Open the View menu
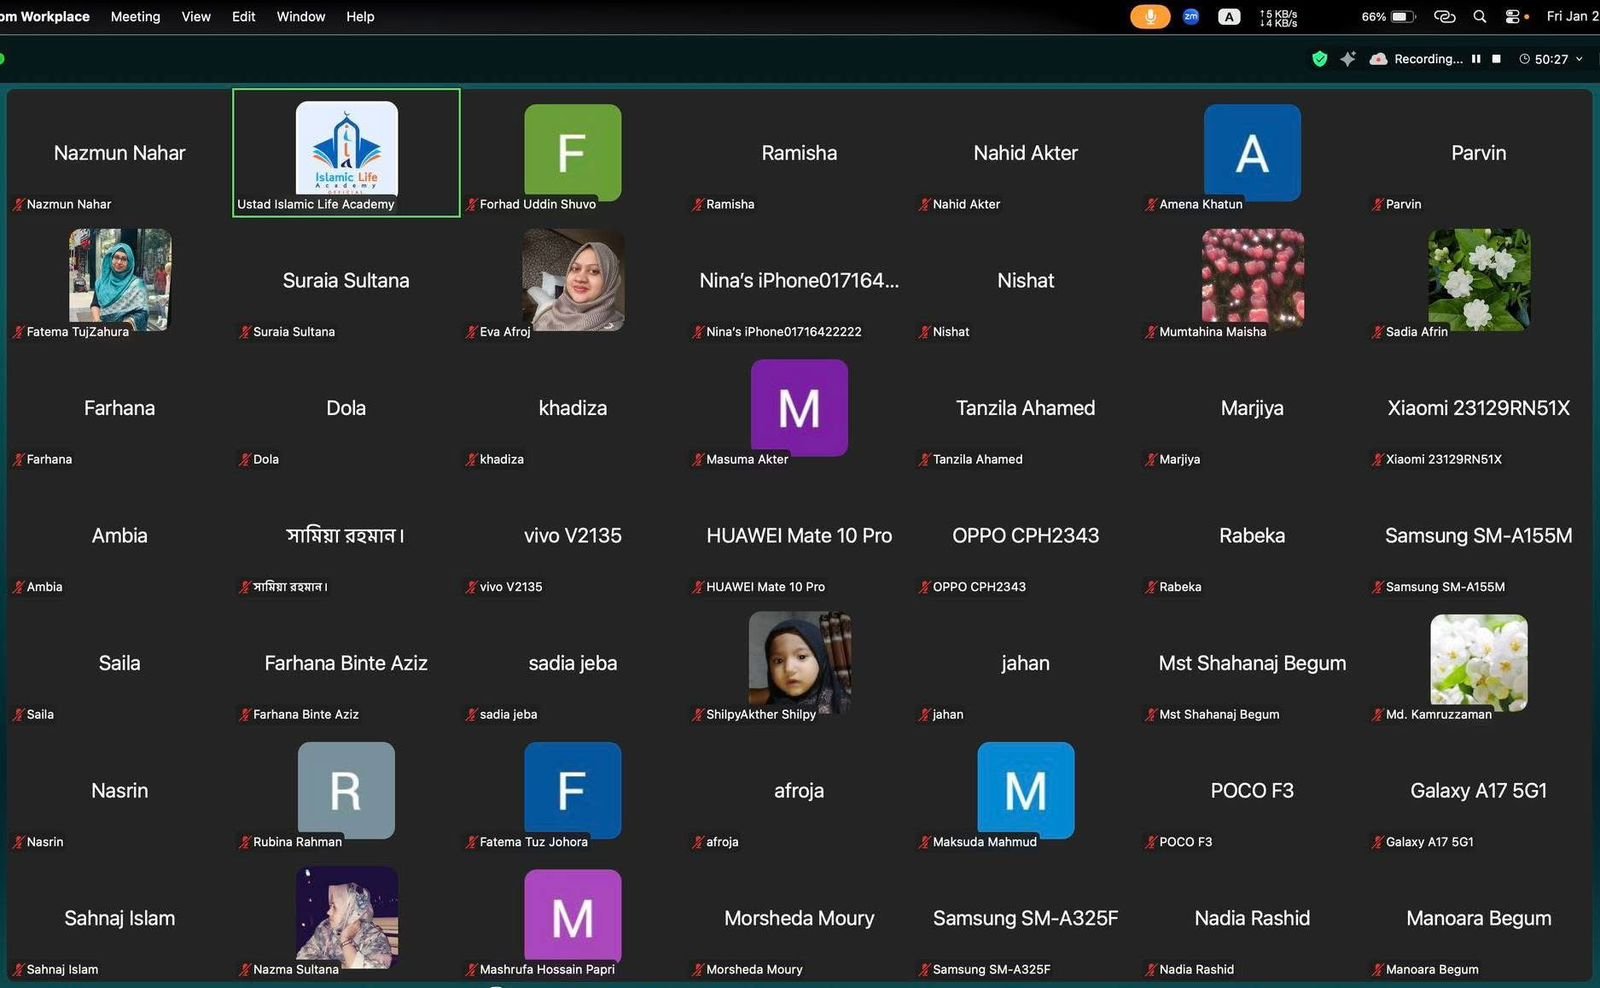The height and width of the screenshot is (988, 1600). [x=196, y=17]
